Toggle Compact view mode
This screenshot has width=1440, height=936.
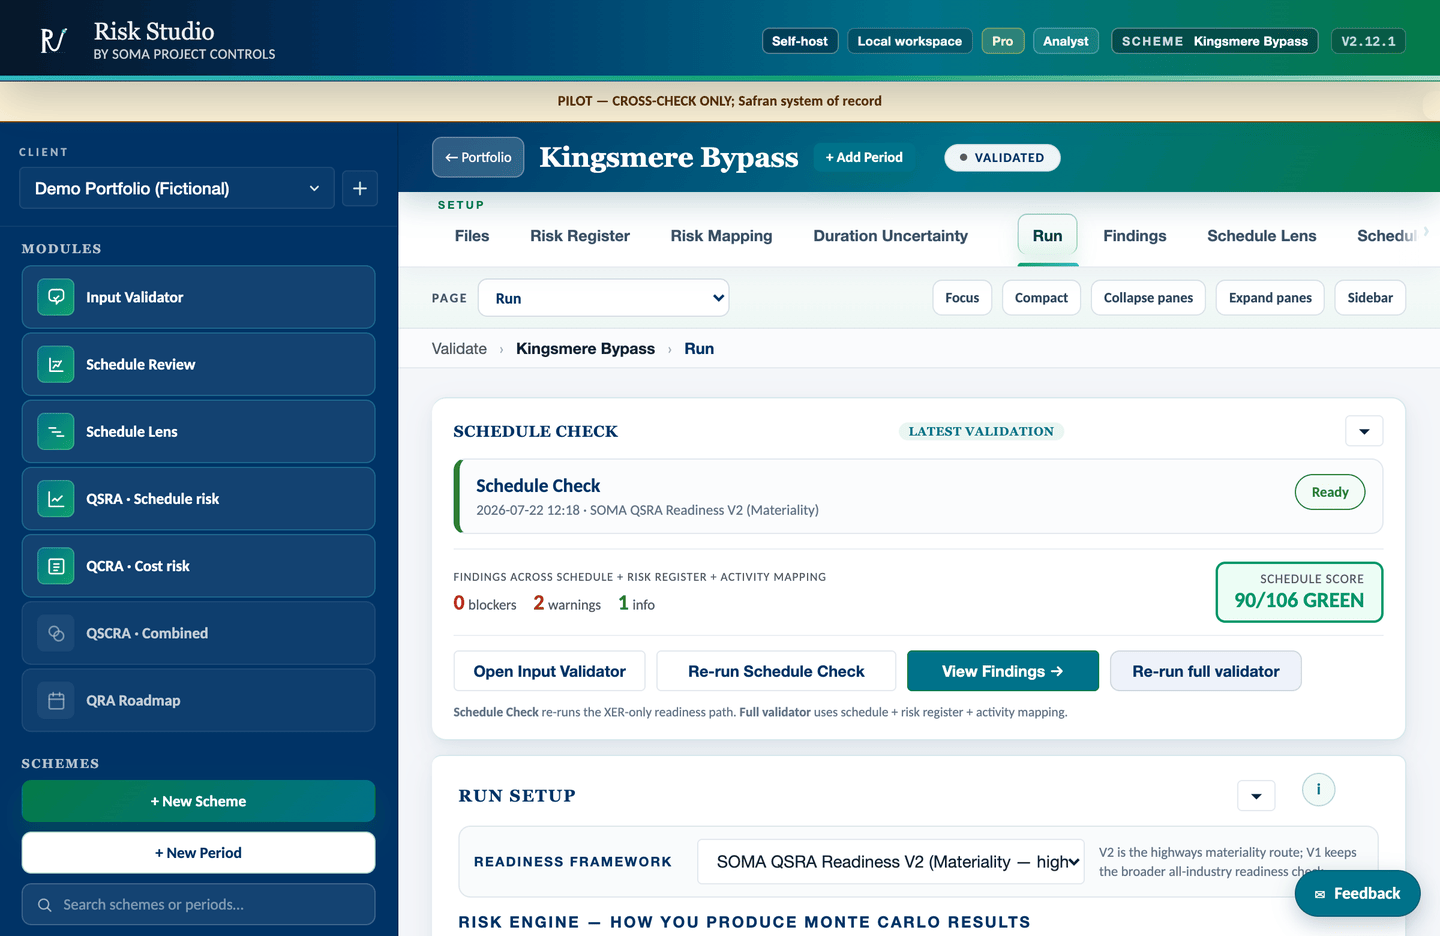pos(1041,298)
